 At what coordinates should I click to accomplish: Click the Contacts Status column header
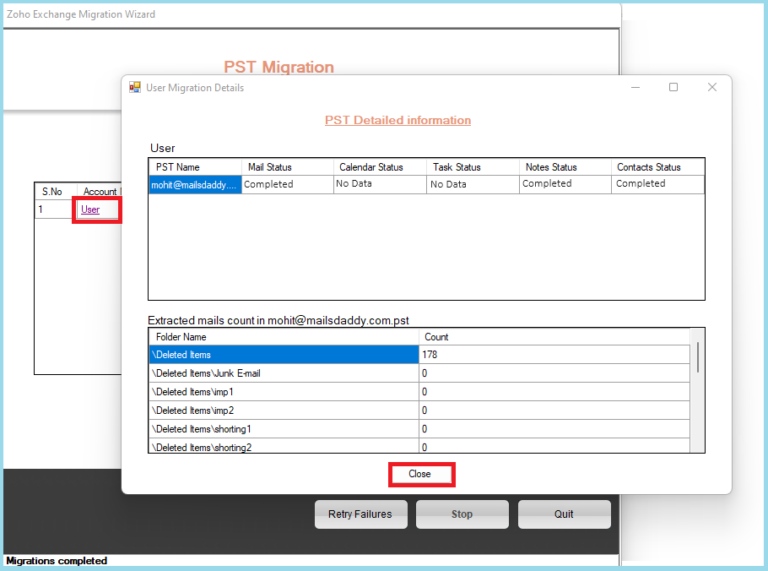(658, 167)
